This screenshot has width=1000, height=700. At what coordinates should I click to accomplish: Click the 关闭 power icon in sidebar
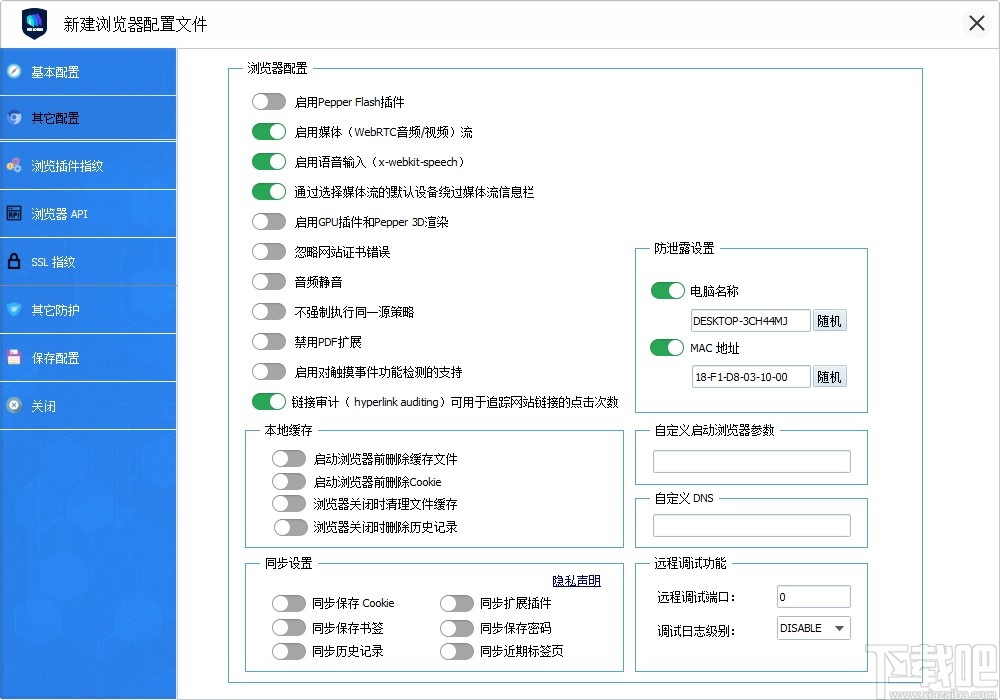click(x=13, y=405)
